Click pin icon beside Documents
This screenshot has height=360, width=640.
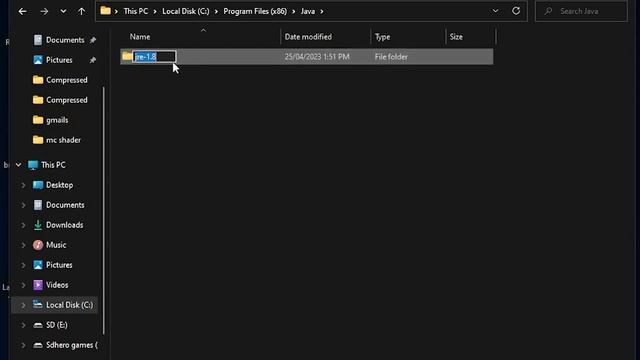pos(93,40)
